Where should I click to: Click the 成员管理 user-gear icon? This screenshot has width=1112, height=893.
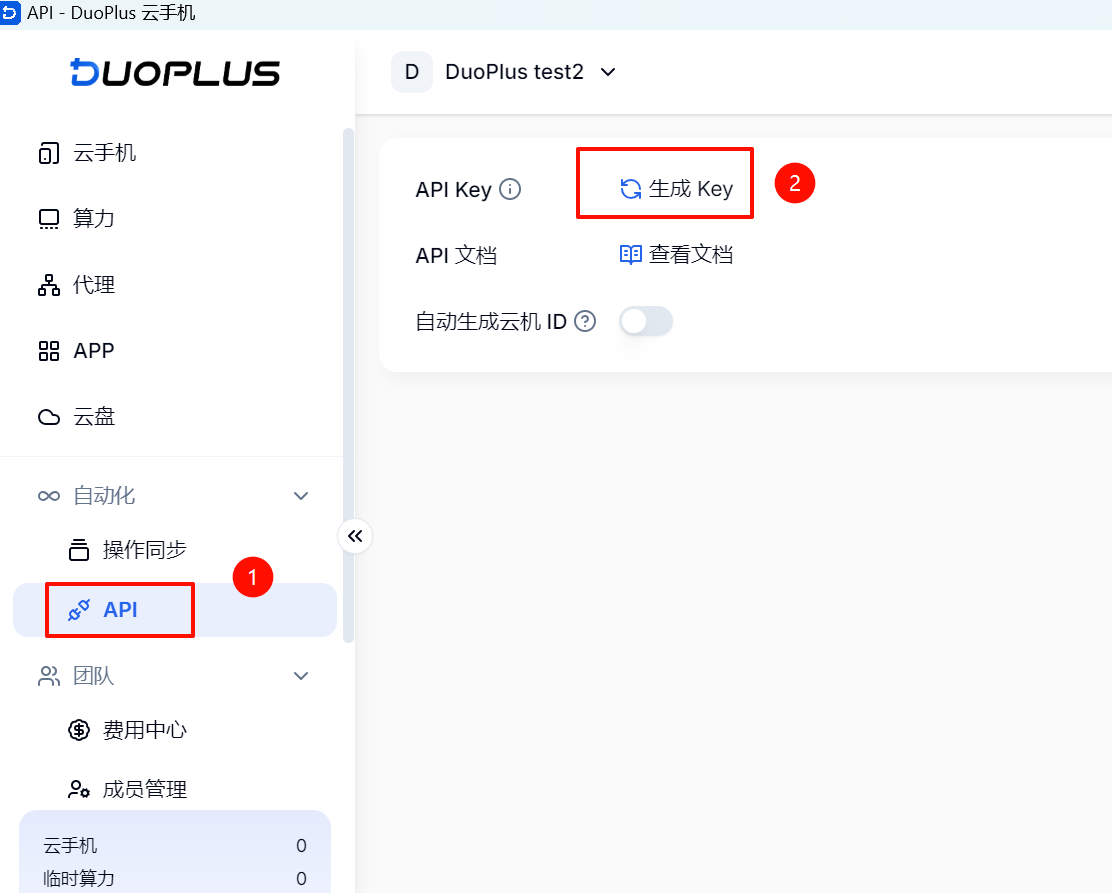79,789
